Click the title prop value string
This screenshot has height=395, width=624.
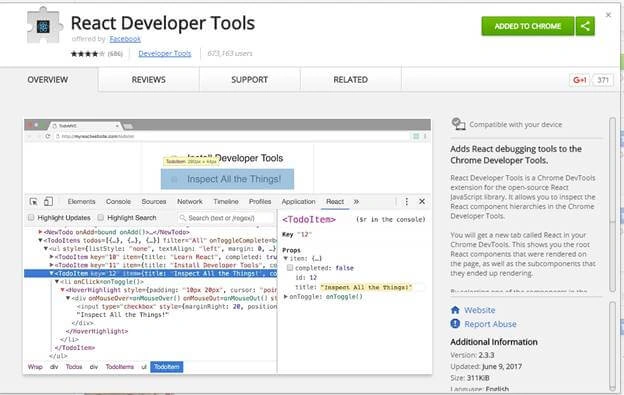pos(366,287)
